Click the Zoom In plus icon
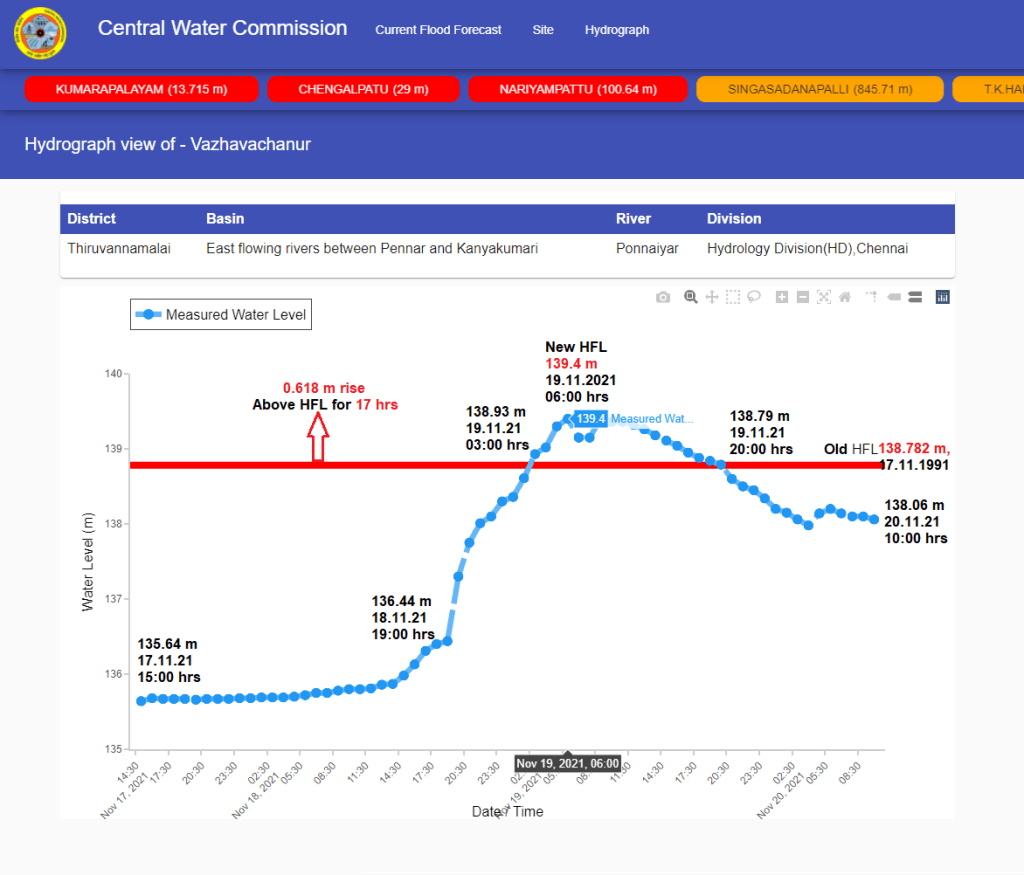 [x=782, y=297]
